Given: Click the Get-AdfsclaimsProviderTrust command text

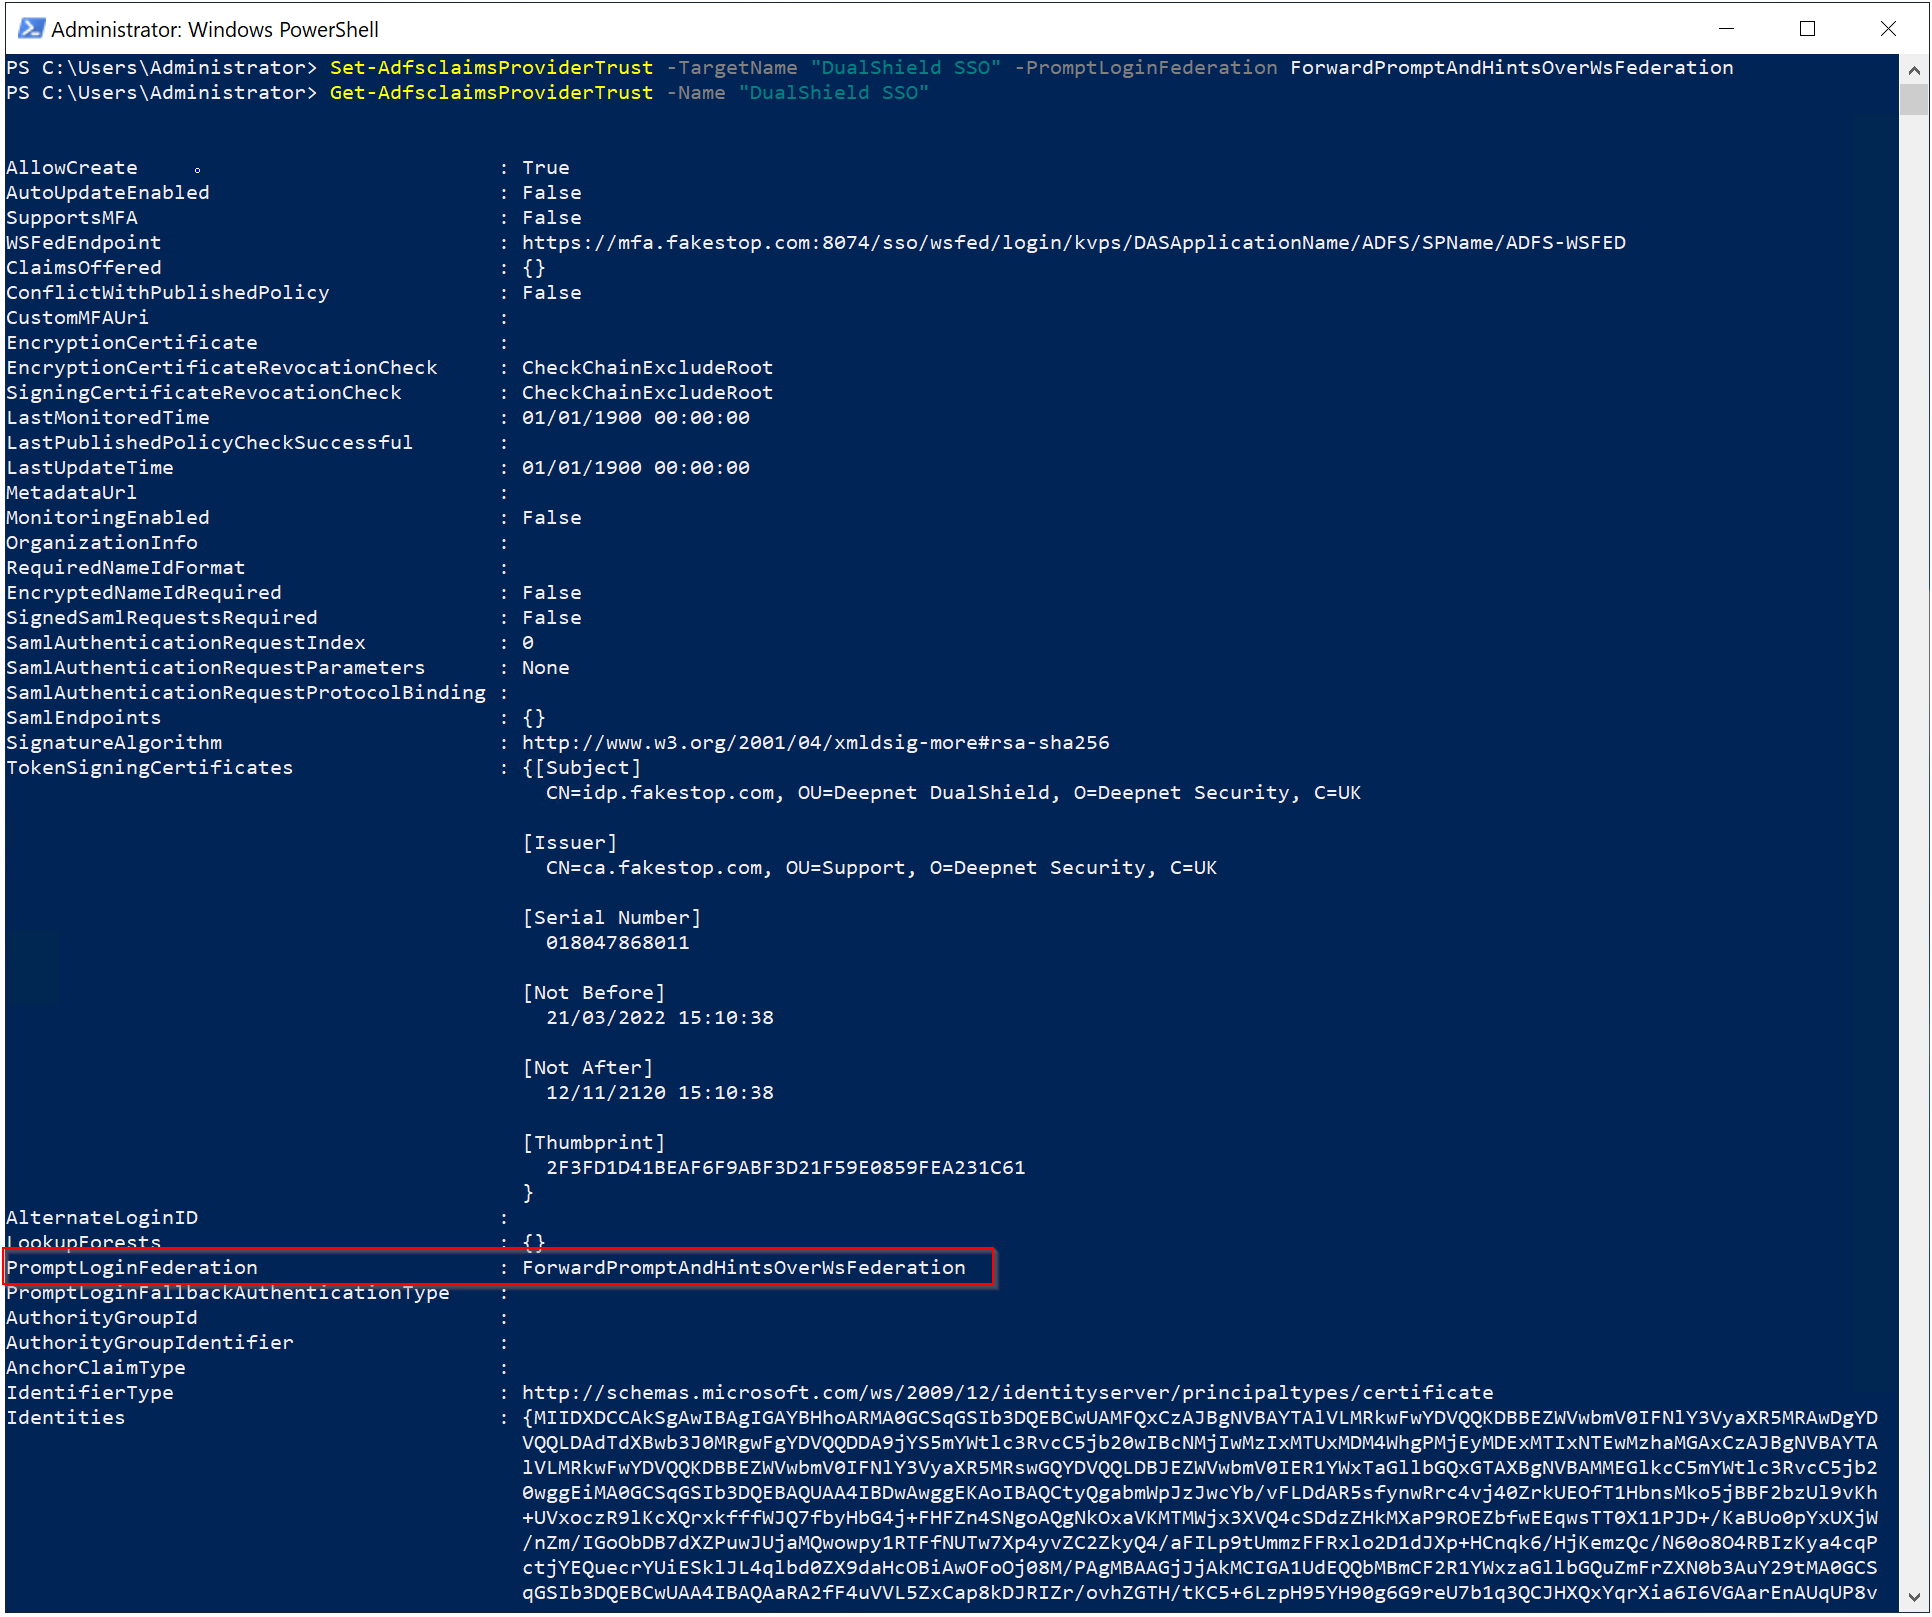Looking at the screenshot, I should (491, 93).
